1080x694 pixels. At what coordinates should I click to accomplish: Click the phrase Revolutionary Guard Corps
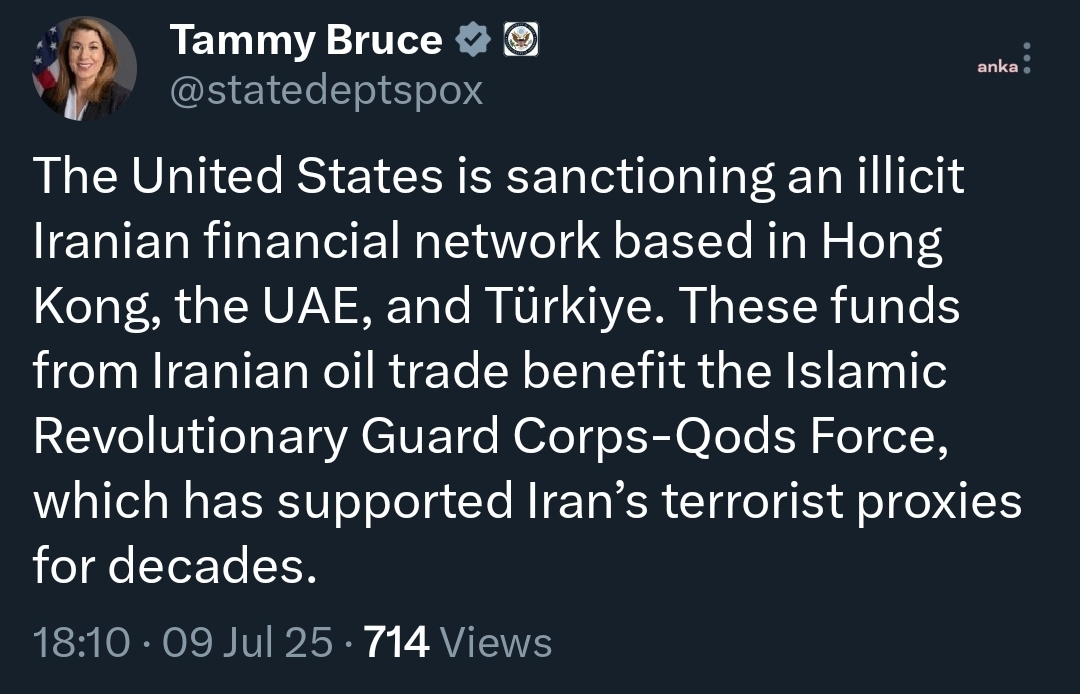click(x=341, y=438)
